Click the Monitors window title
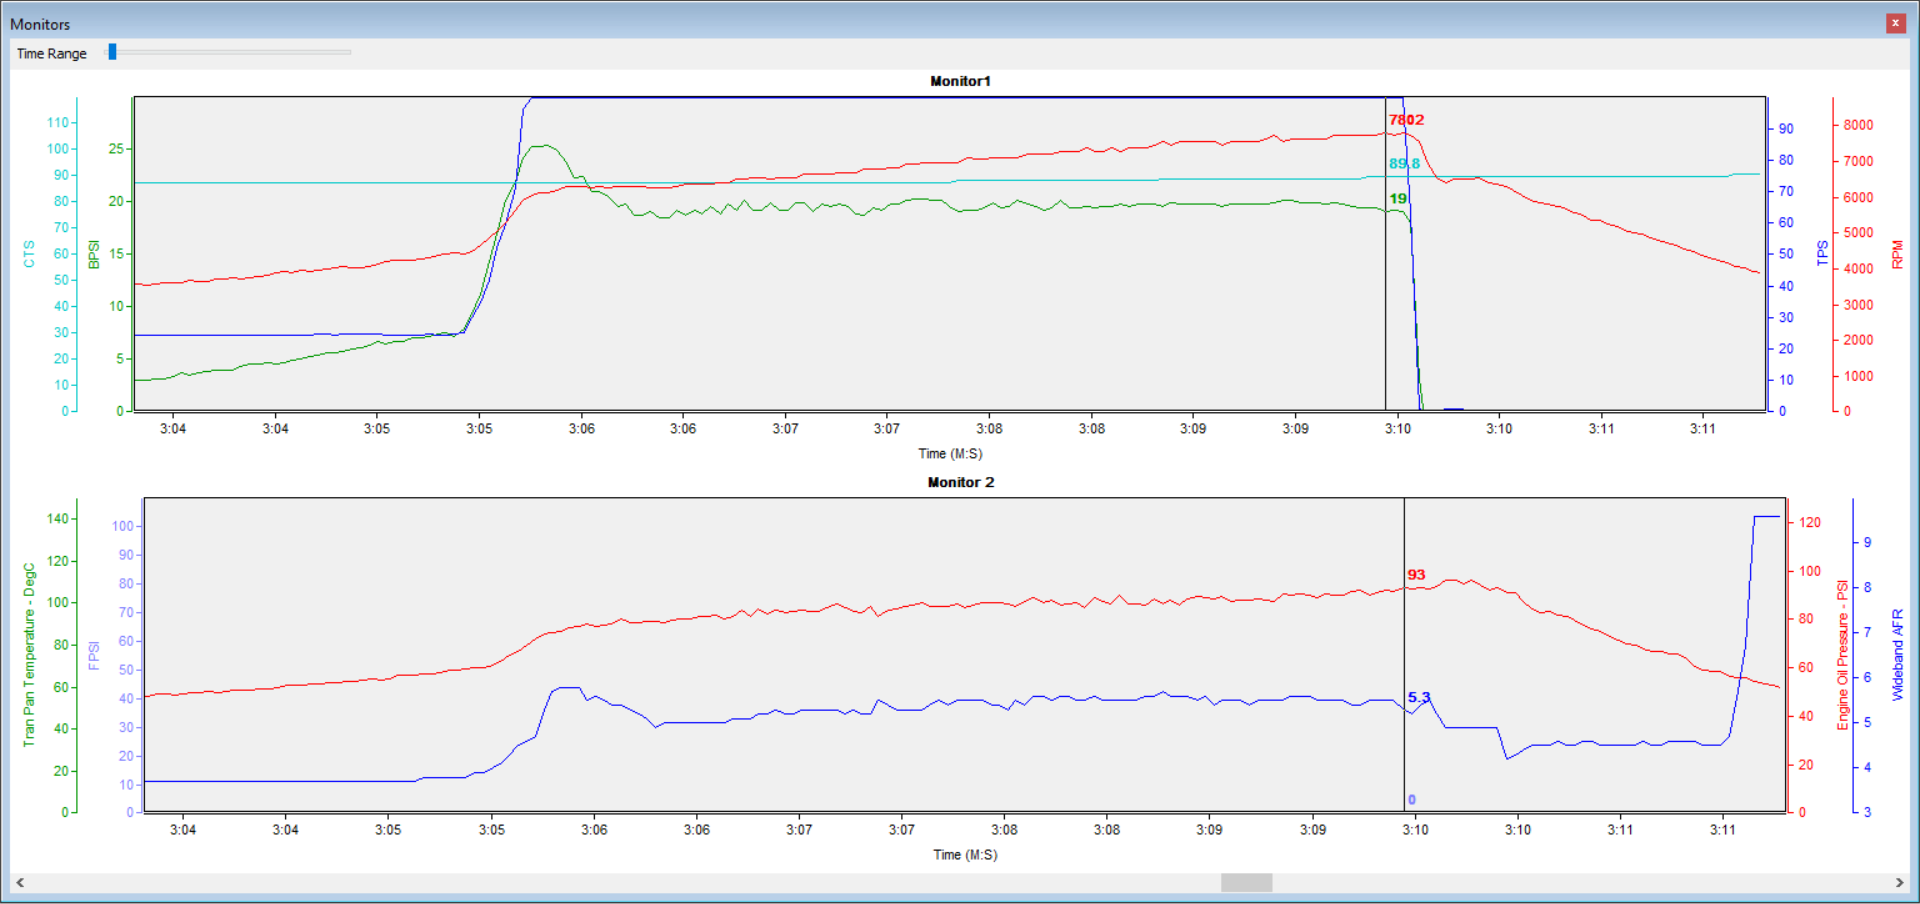 point(40,24)
